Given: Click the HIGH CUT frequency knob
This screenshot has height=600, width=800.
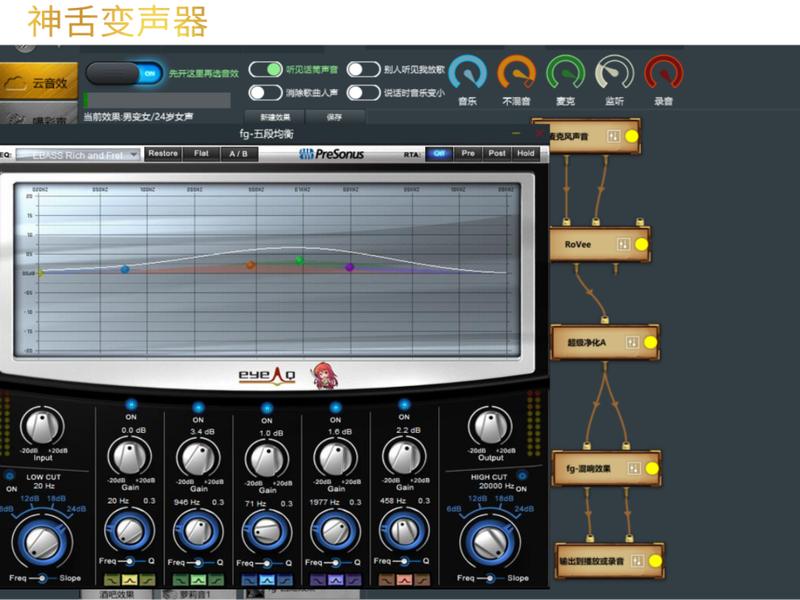Looking at the screenshot, I should (x=491, y=542).
